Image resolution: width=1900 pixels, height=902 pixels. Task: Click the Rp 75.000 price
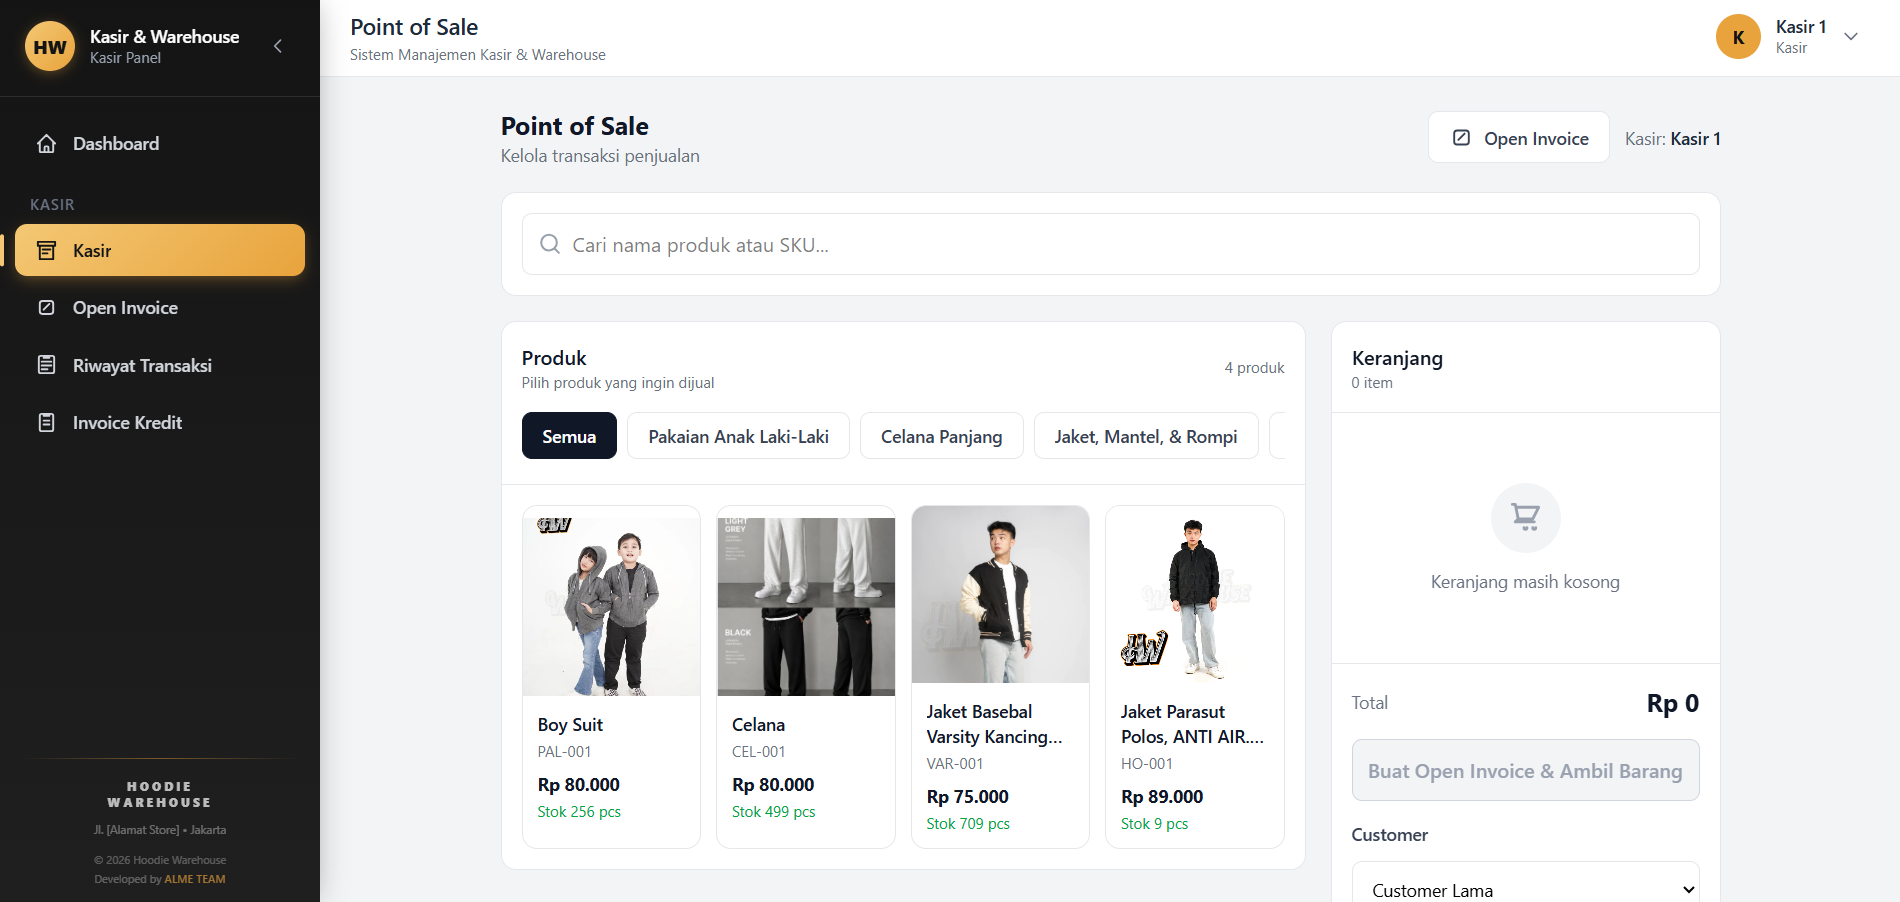click(x=967, y=797)
